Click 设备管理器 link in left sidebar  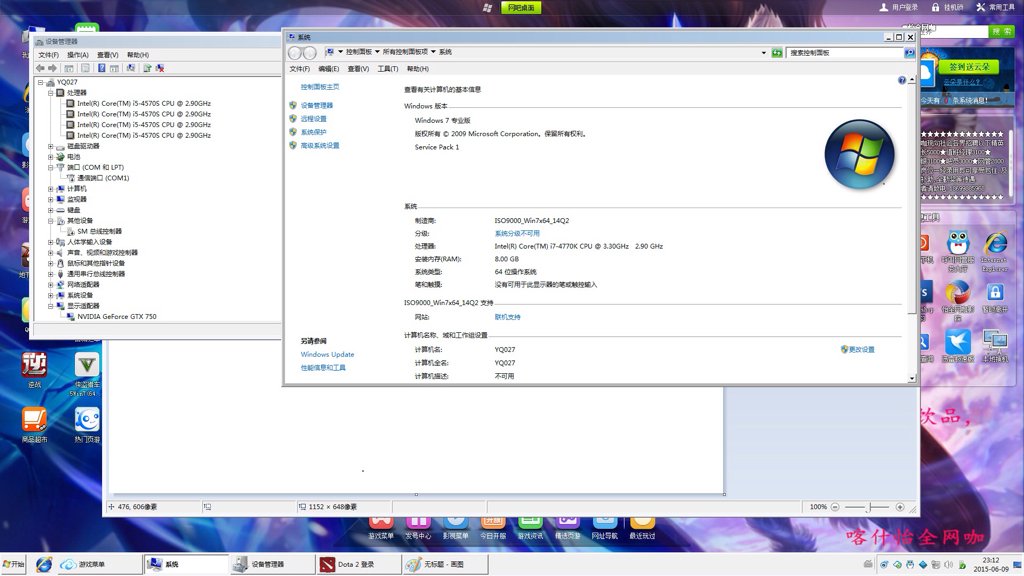point(316,105)
